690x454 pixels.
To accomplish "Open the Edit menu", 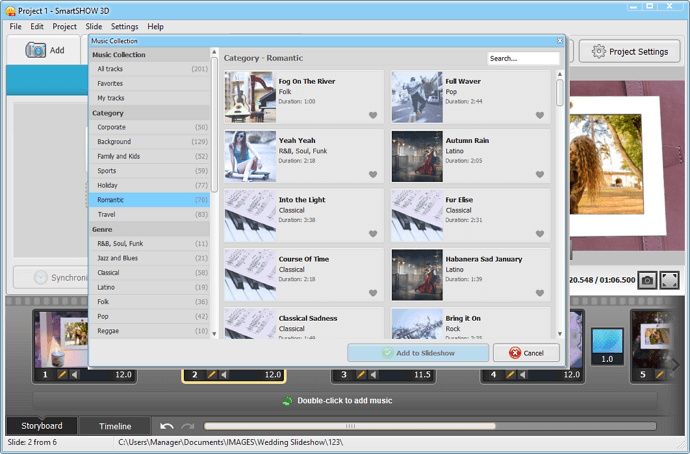I will point(37,26).
